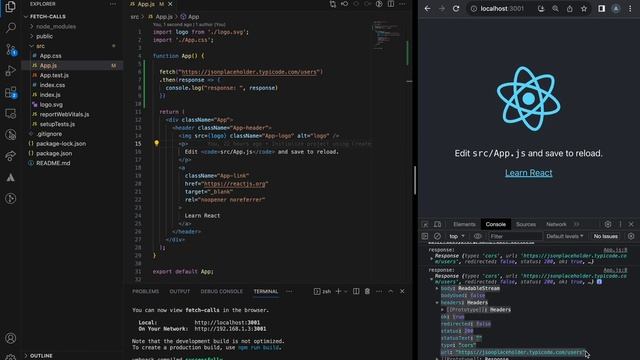Click the console Filter input field
Screen dimensions: 640x360
point(515,236)
